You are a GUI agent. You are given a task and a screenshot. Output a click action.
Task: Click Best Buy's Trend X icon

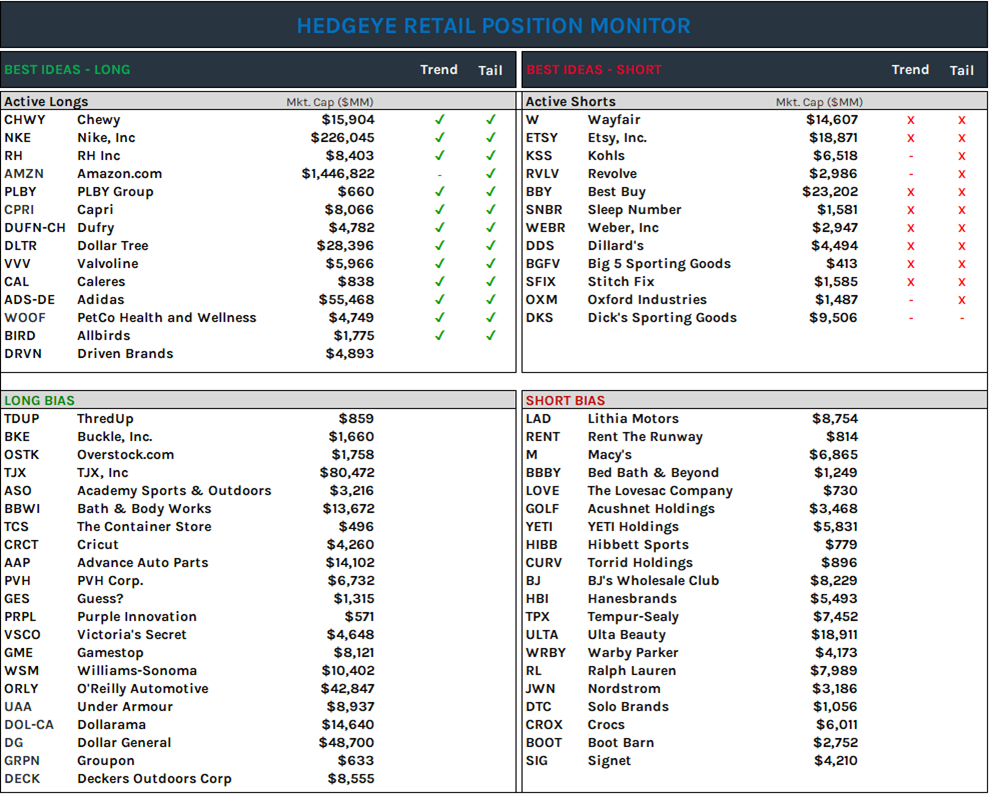tap(910, 191)
